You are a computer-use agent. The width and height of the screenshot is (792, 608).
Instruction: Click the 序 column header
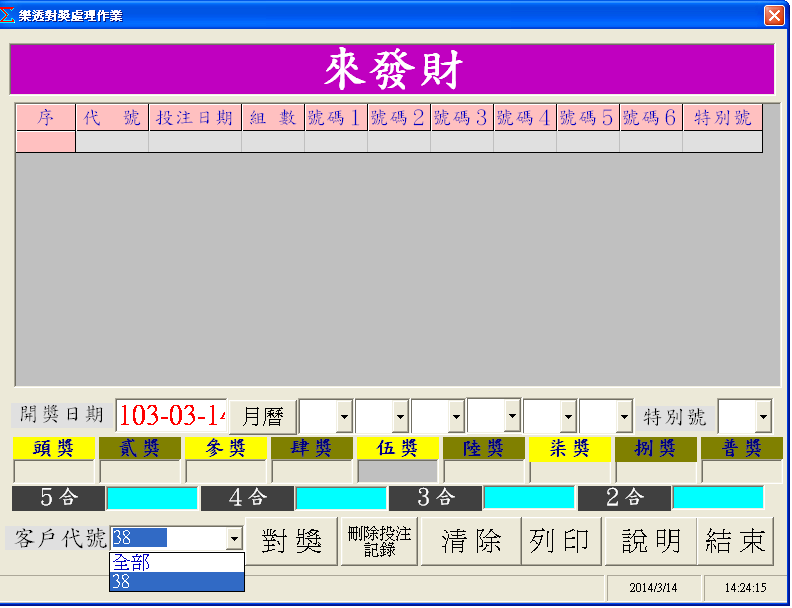[x=45, y=118]
